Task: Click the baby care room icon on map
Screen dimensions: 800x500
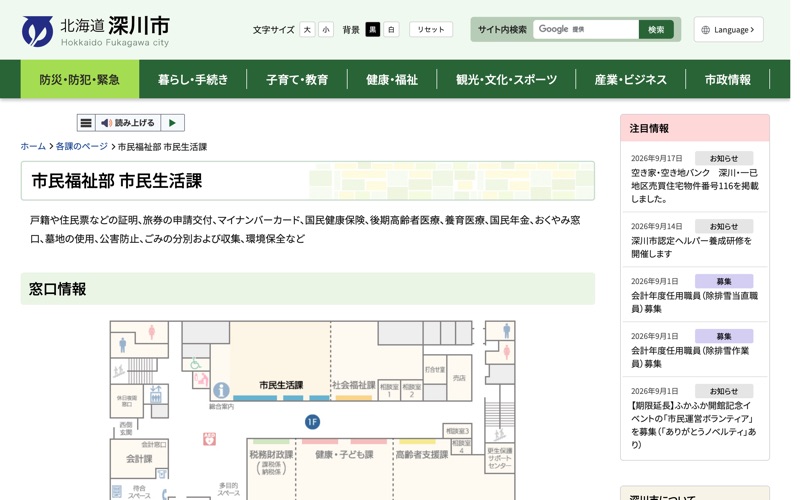Action: pos(201,380)
